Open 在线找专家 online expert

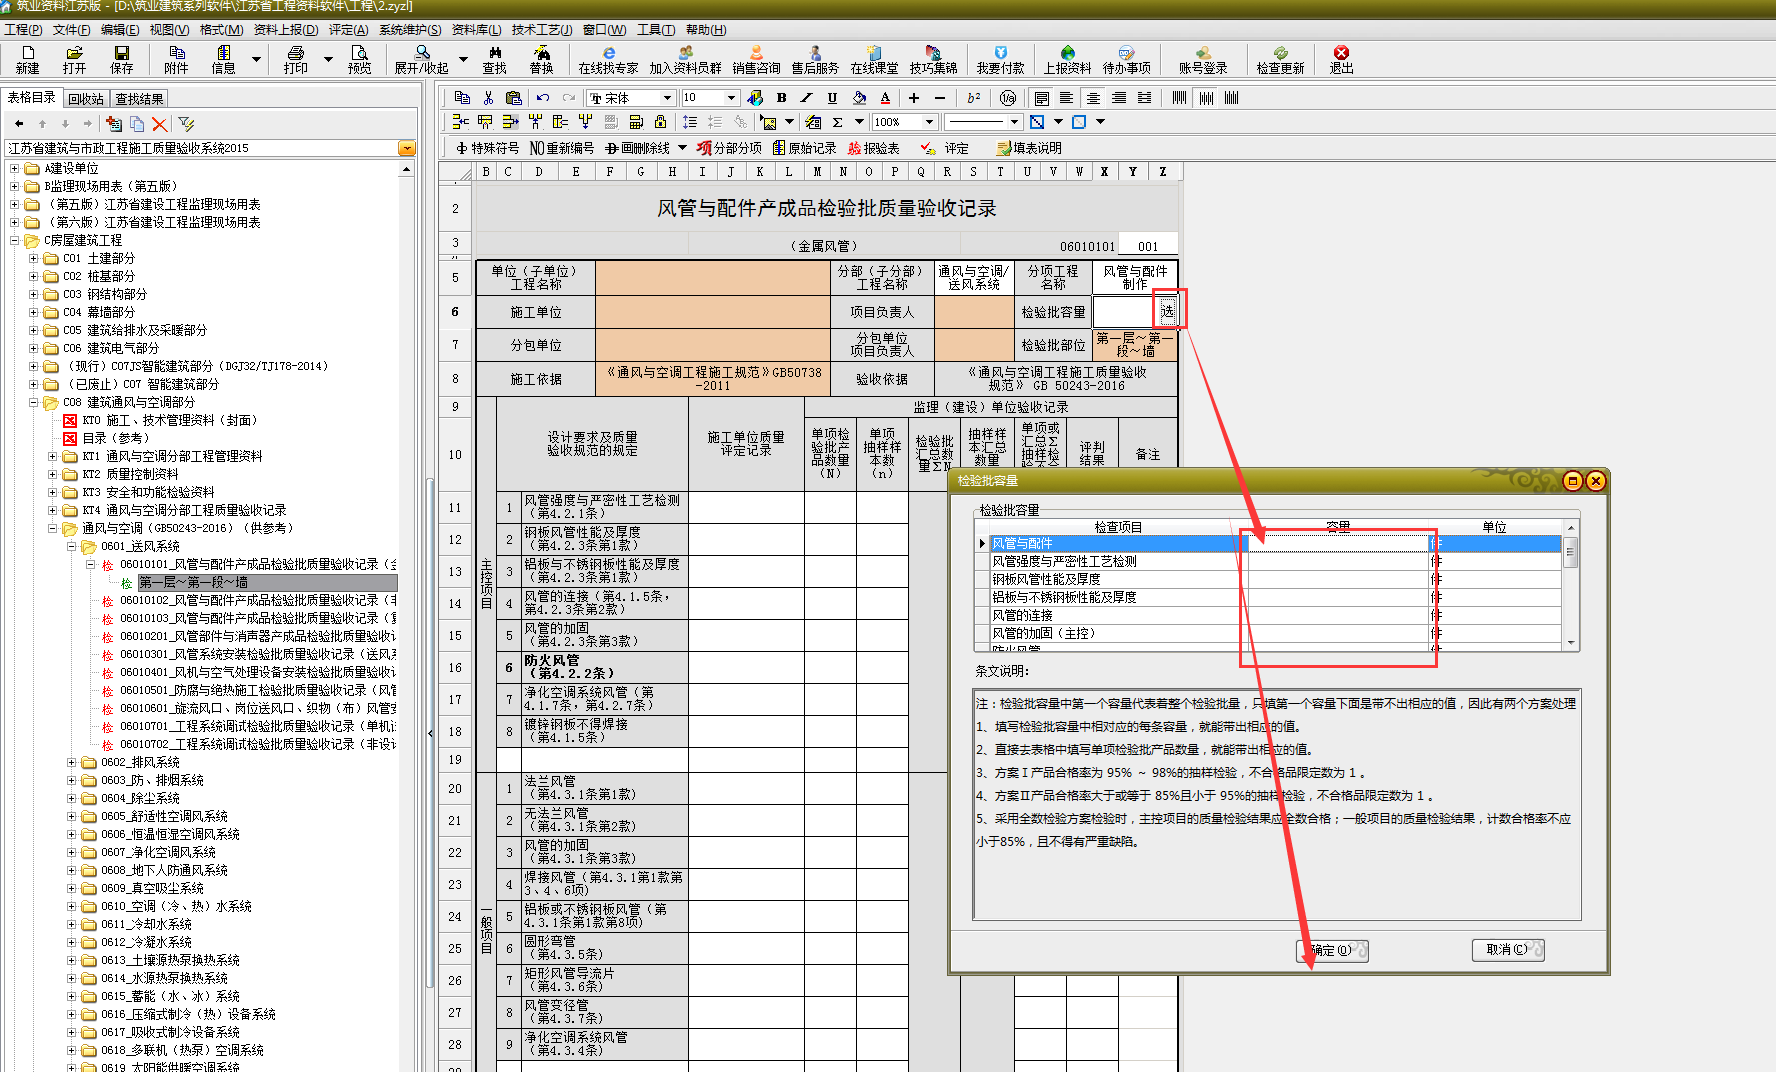click(x=608, y=59)
